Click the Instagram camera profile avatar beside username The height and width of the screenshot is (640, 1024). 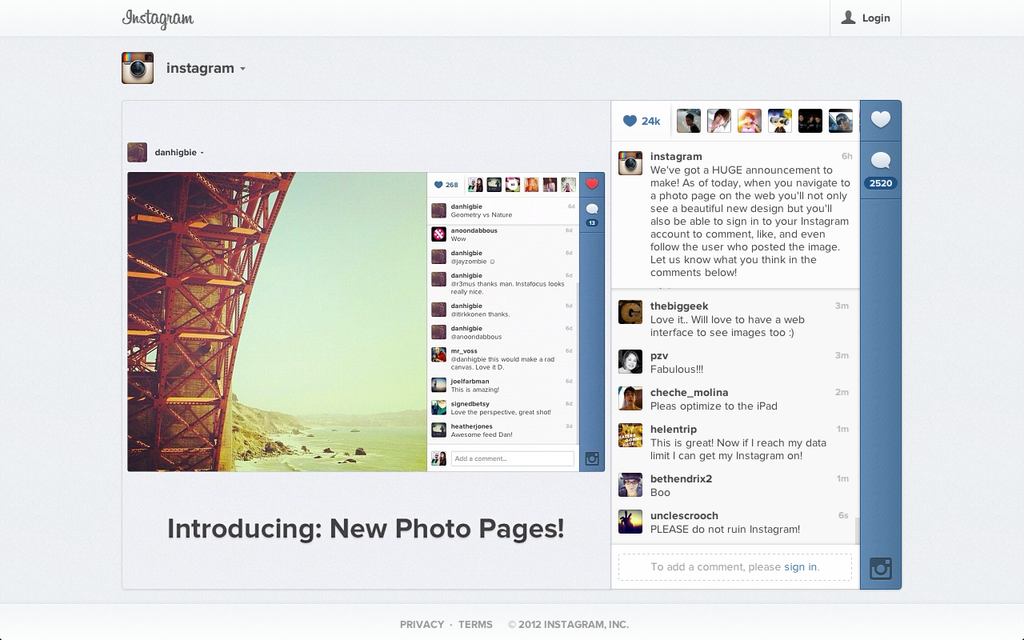[x=138, y=68]
